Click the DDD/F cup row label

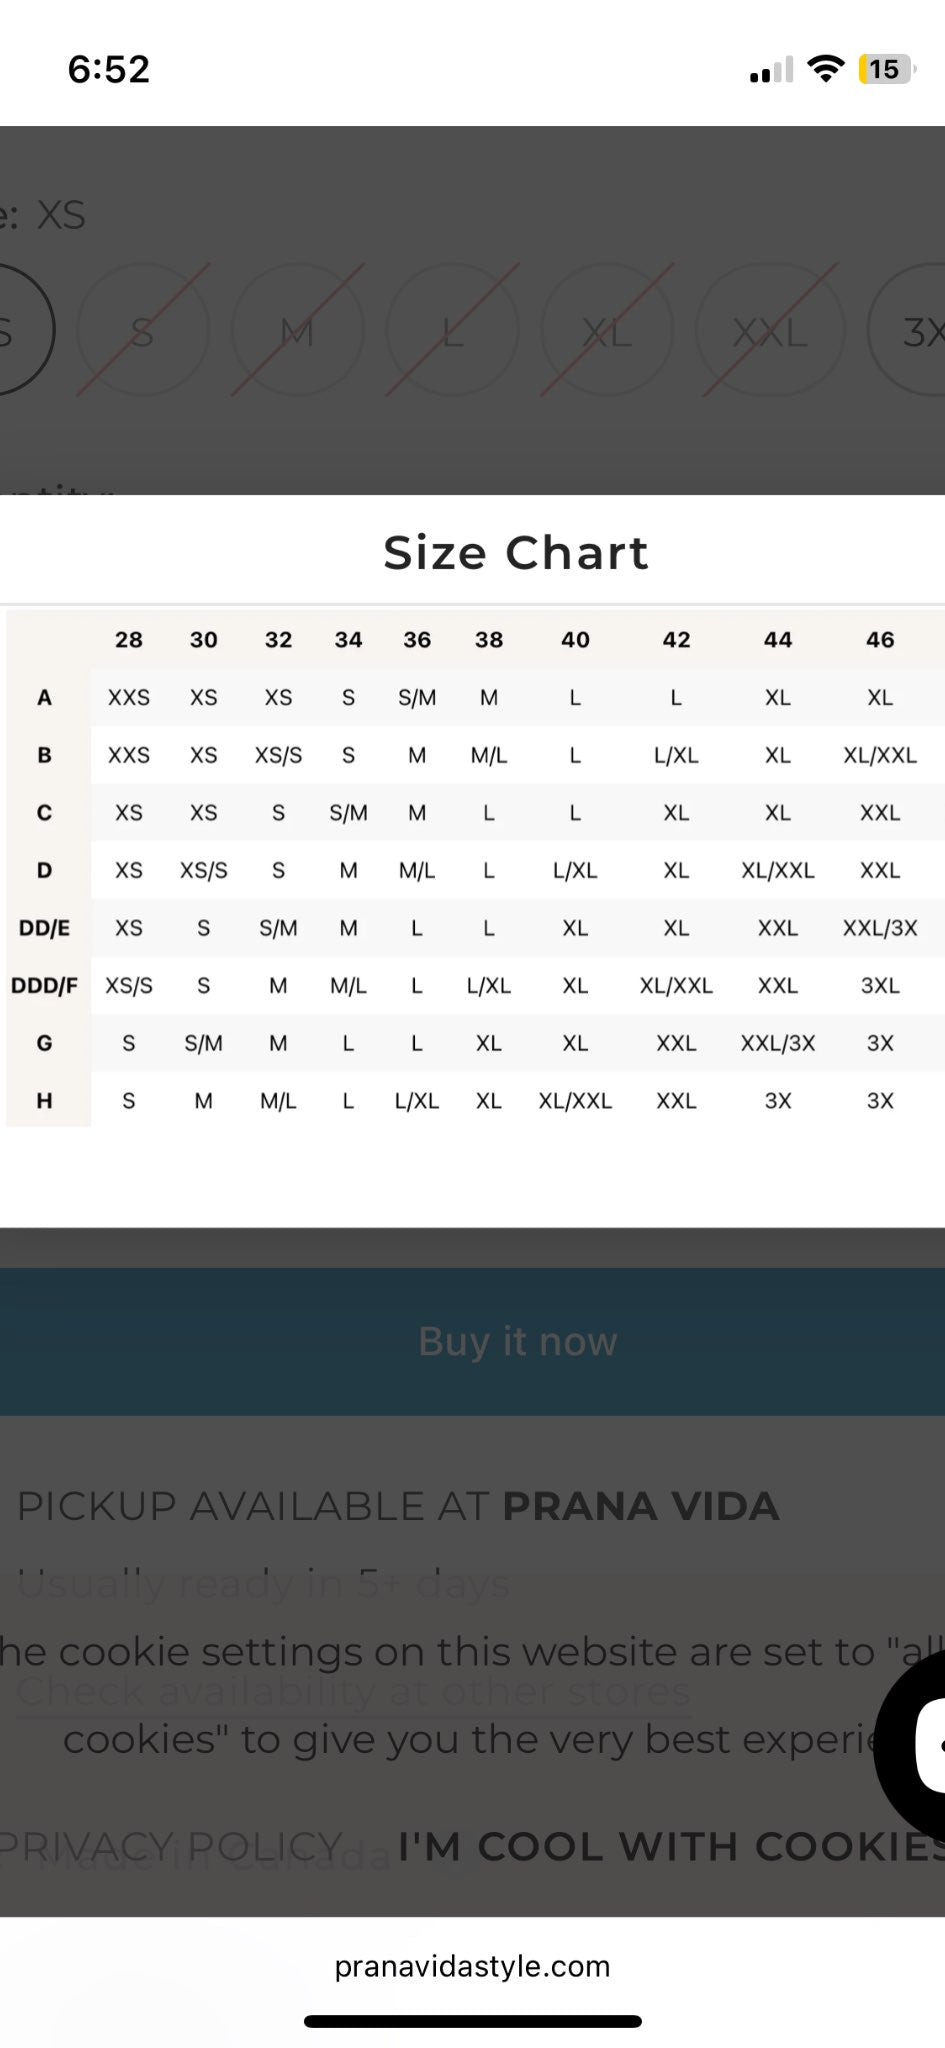click(45, 986)
